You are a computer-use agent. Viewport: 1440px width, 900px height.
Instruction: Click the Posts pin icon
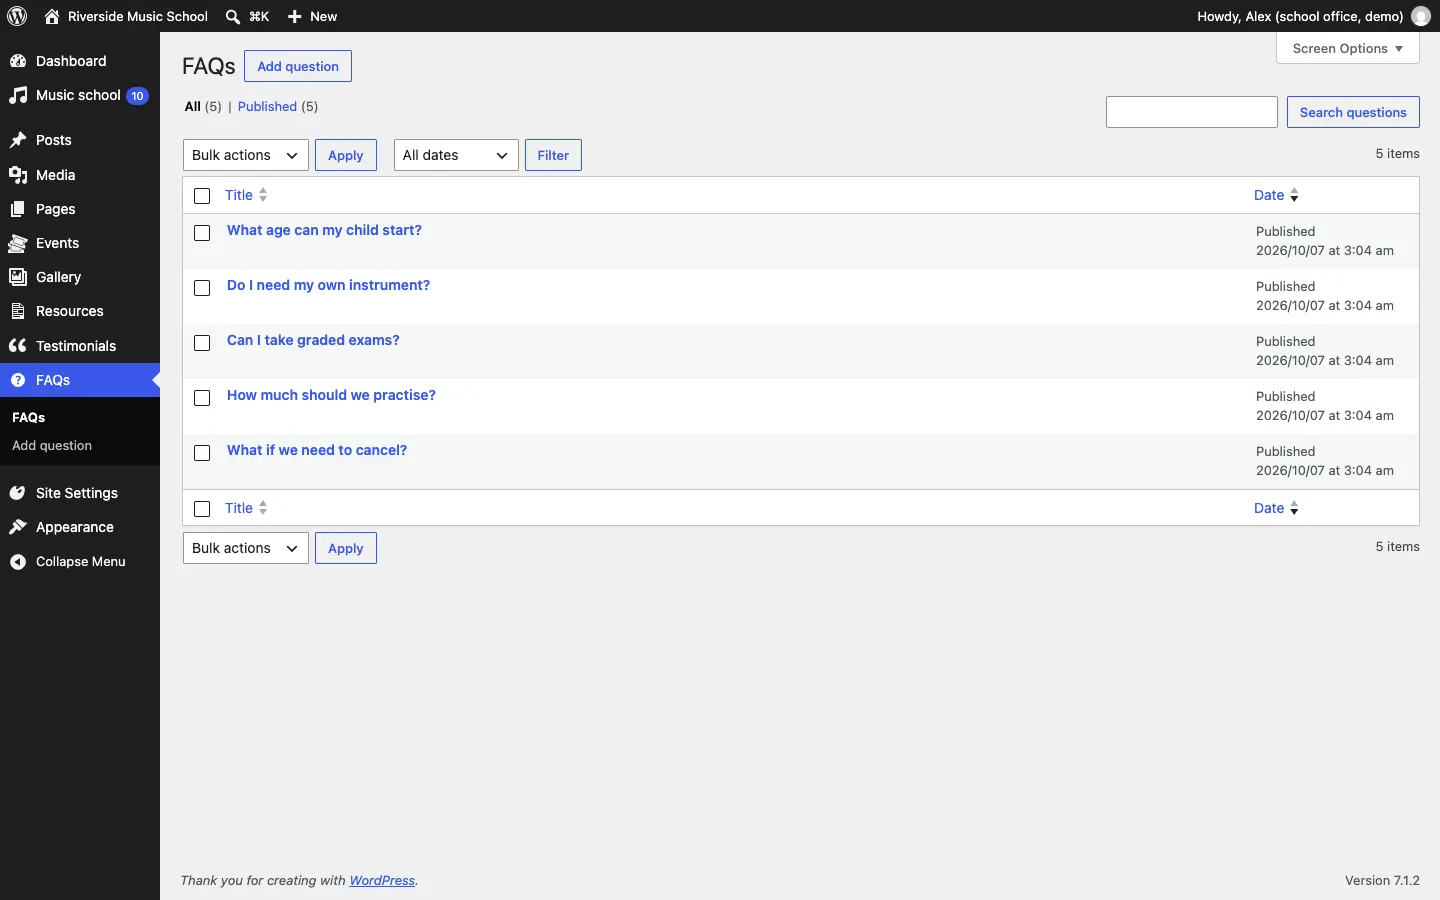[18, 141]
